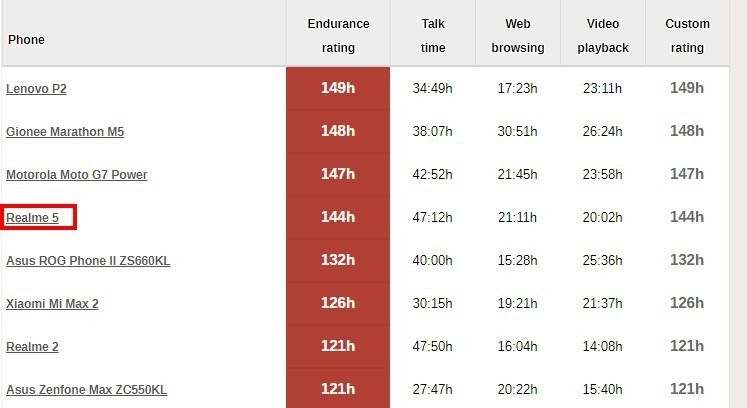The height and width of the screenshot is (408, 747).
Task: Select the 149h endurance rating cell
Action: pos(338,88)
